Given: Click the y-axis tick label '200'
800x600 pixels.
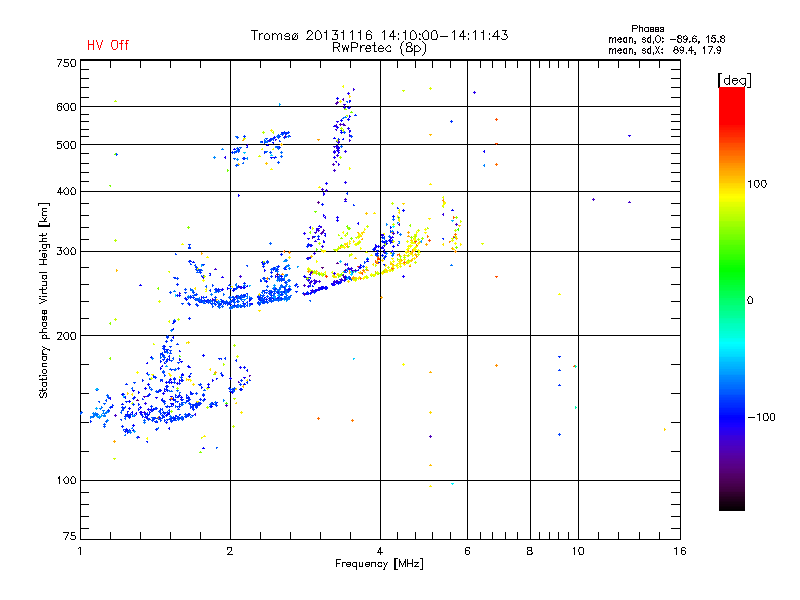Looking at the screenshot, I should pos(66,336).
